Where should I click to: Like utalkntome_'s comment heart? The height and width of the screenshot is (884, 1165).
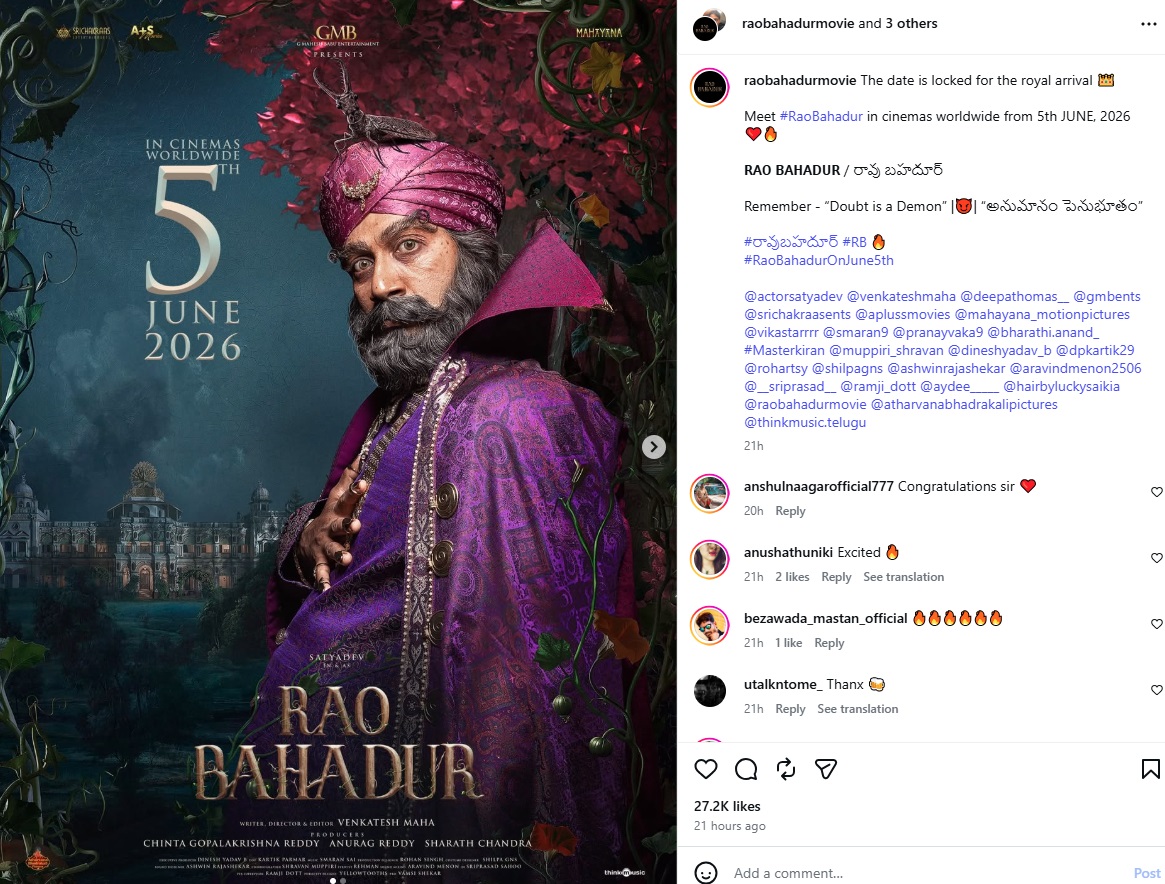[1157, 690]
